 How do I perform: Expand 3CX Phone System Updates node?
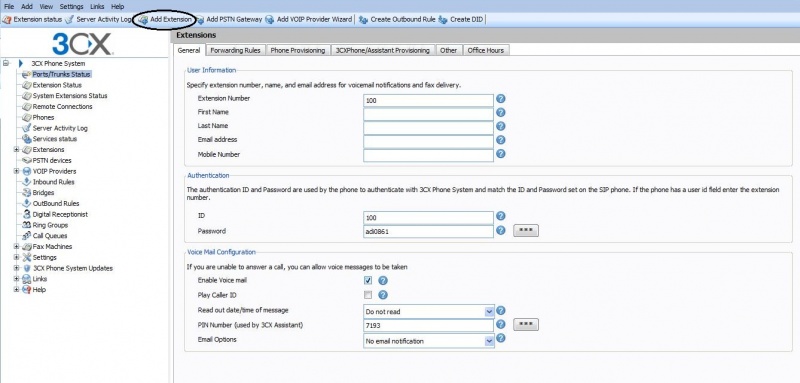16,268
